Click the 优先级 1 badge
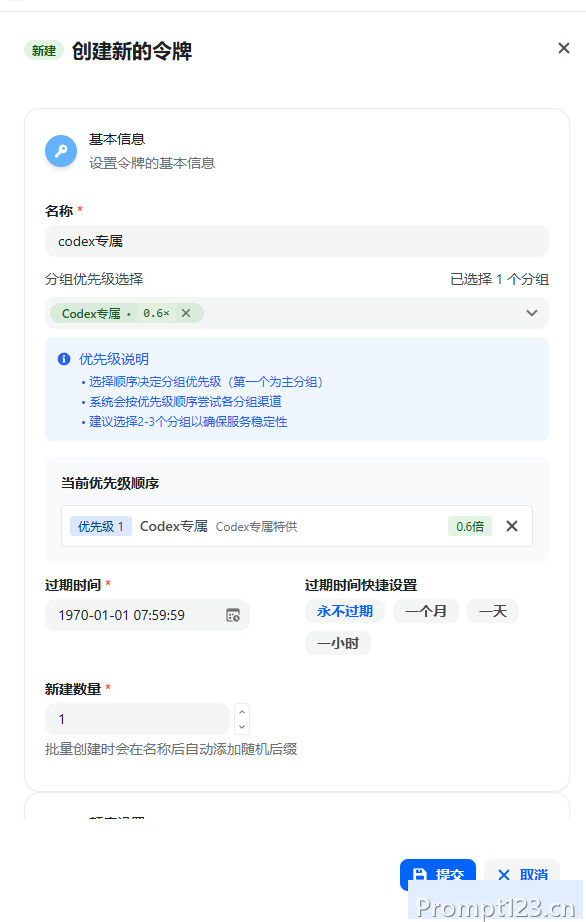This screenshot has height=922, width=586. click(x=101, y=526)
